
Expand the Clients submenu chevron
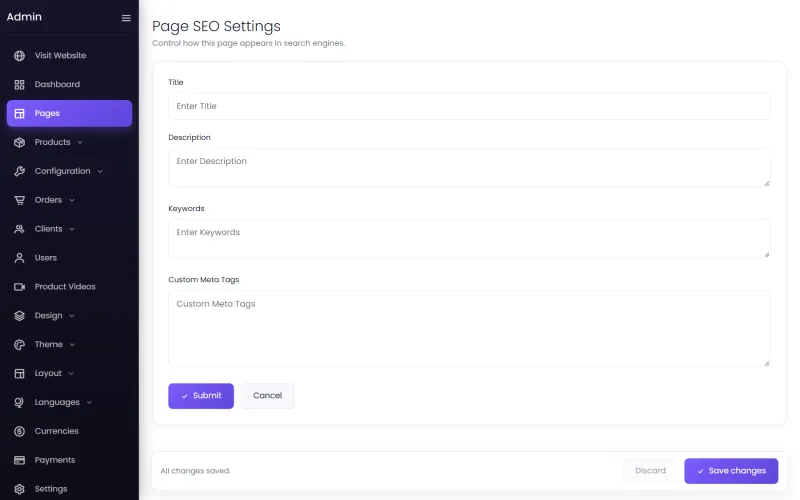tap(72, 229)
